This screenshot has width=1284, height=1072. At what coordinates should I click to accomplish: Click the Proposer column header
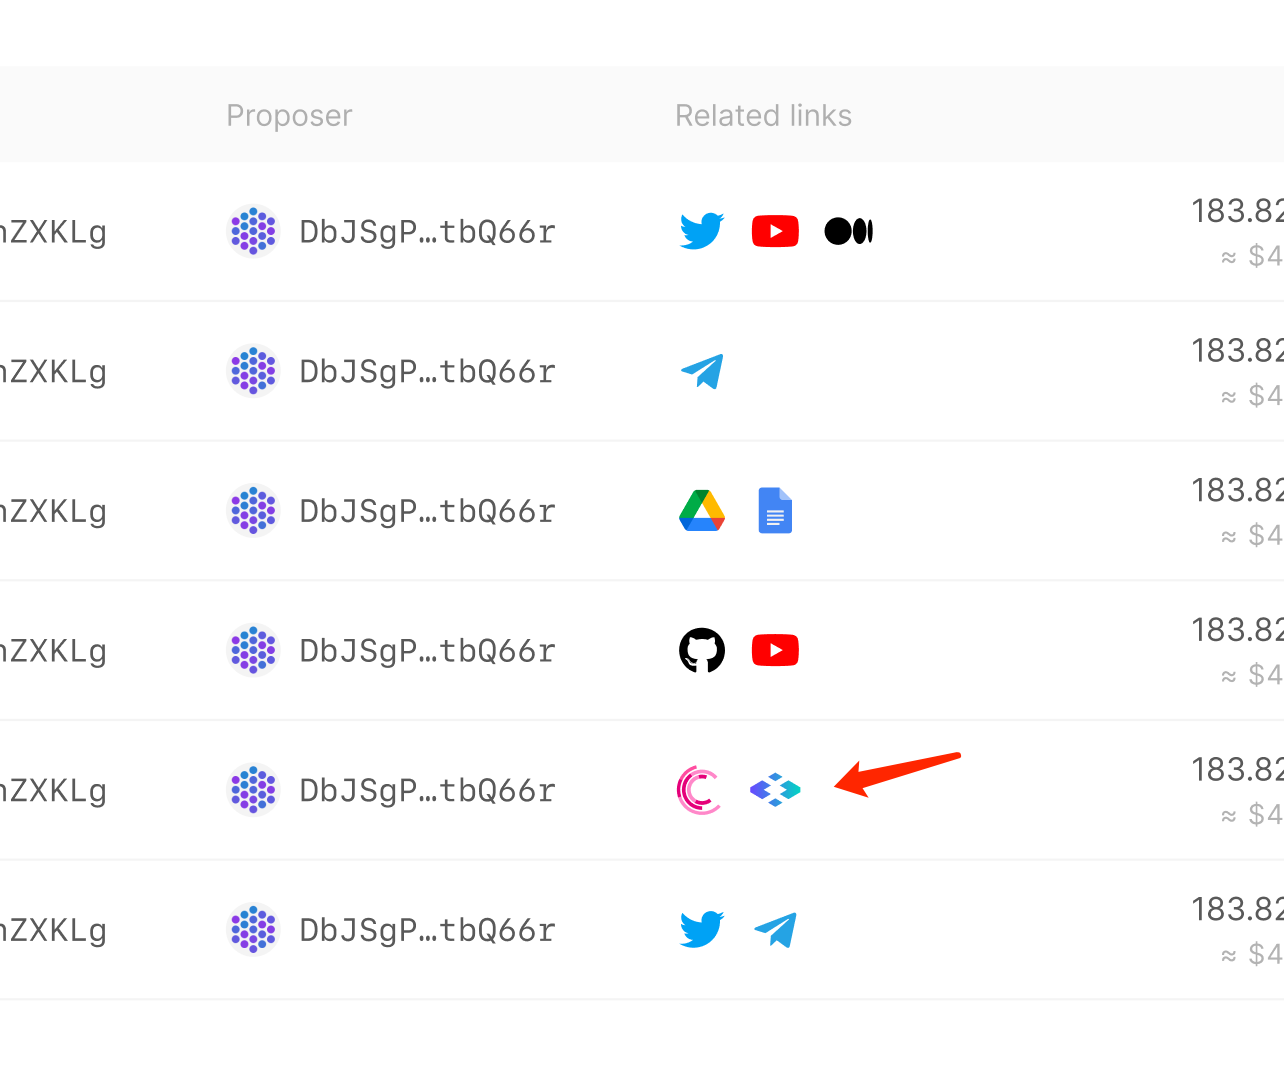(289, 115)
